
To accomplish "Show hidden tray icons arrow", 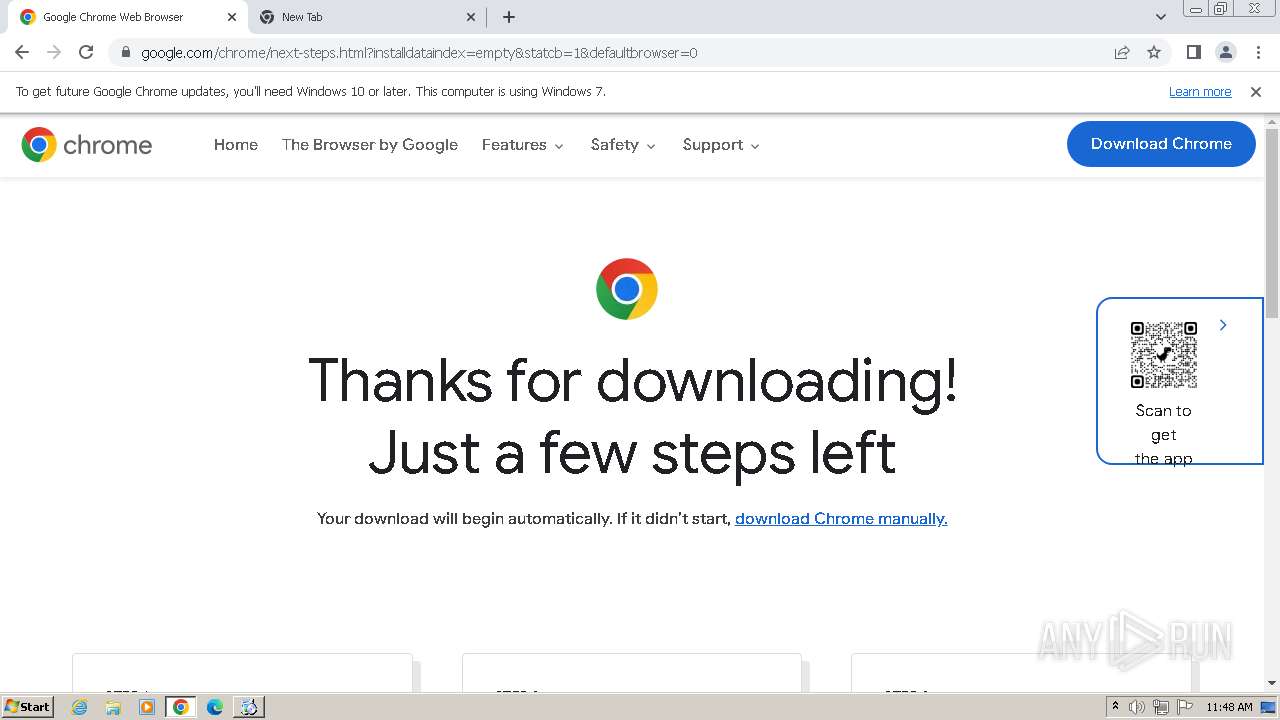I will [x=1115, y=707].
